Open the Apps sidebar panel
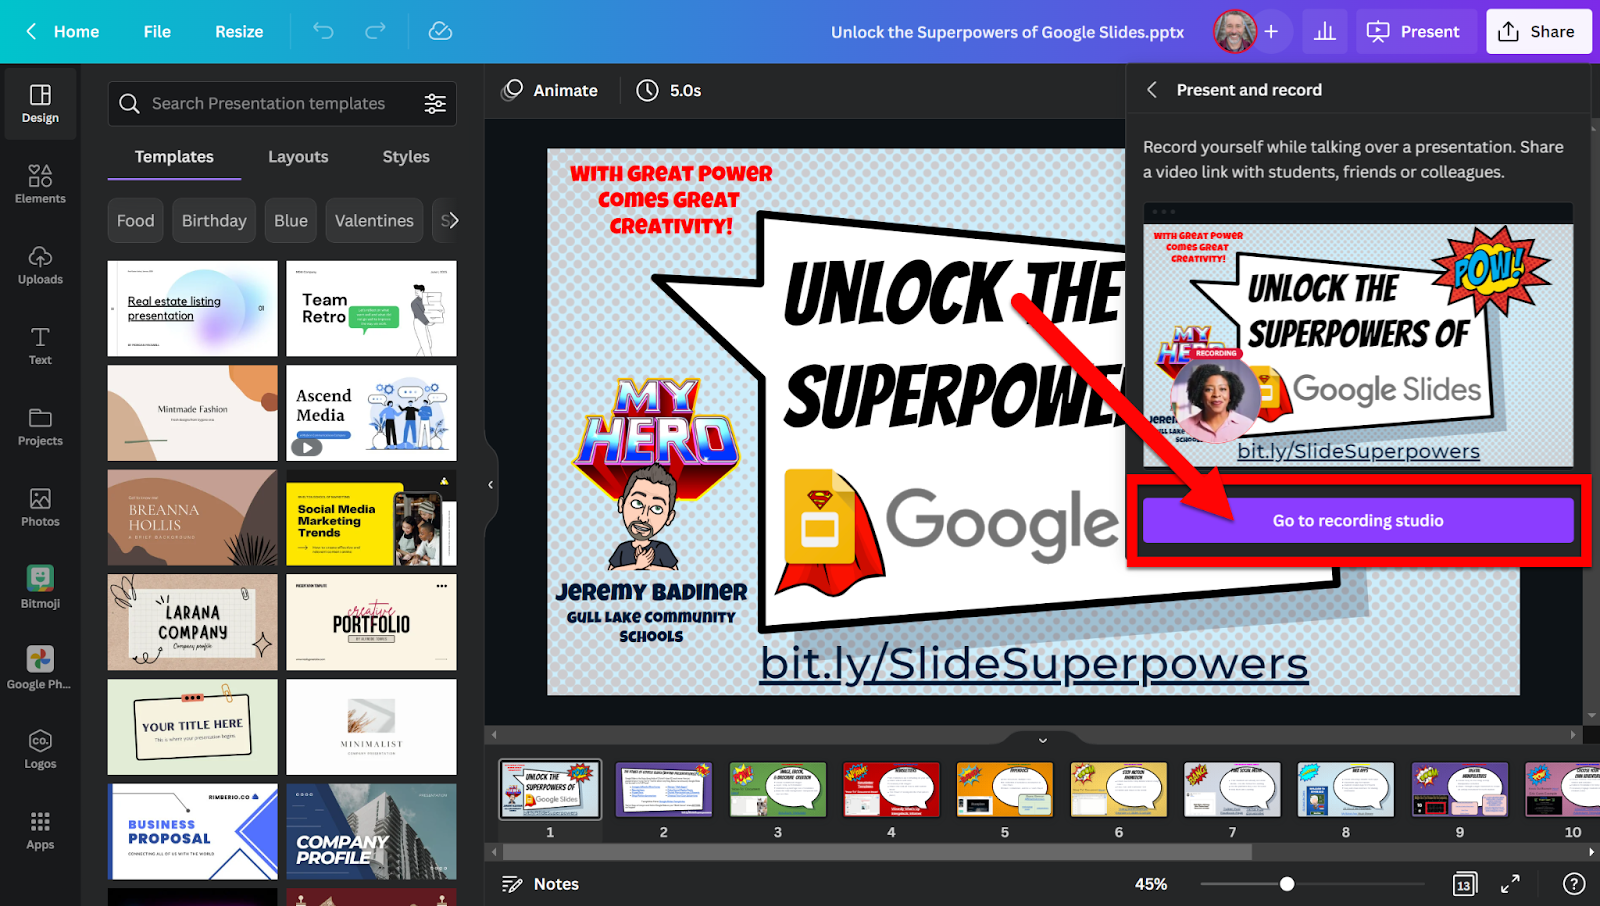Image resolution: width=1600 pixels, height=906 pixels. (x=40, y=830)
